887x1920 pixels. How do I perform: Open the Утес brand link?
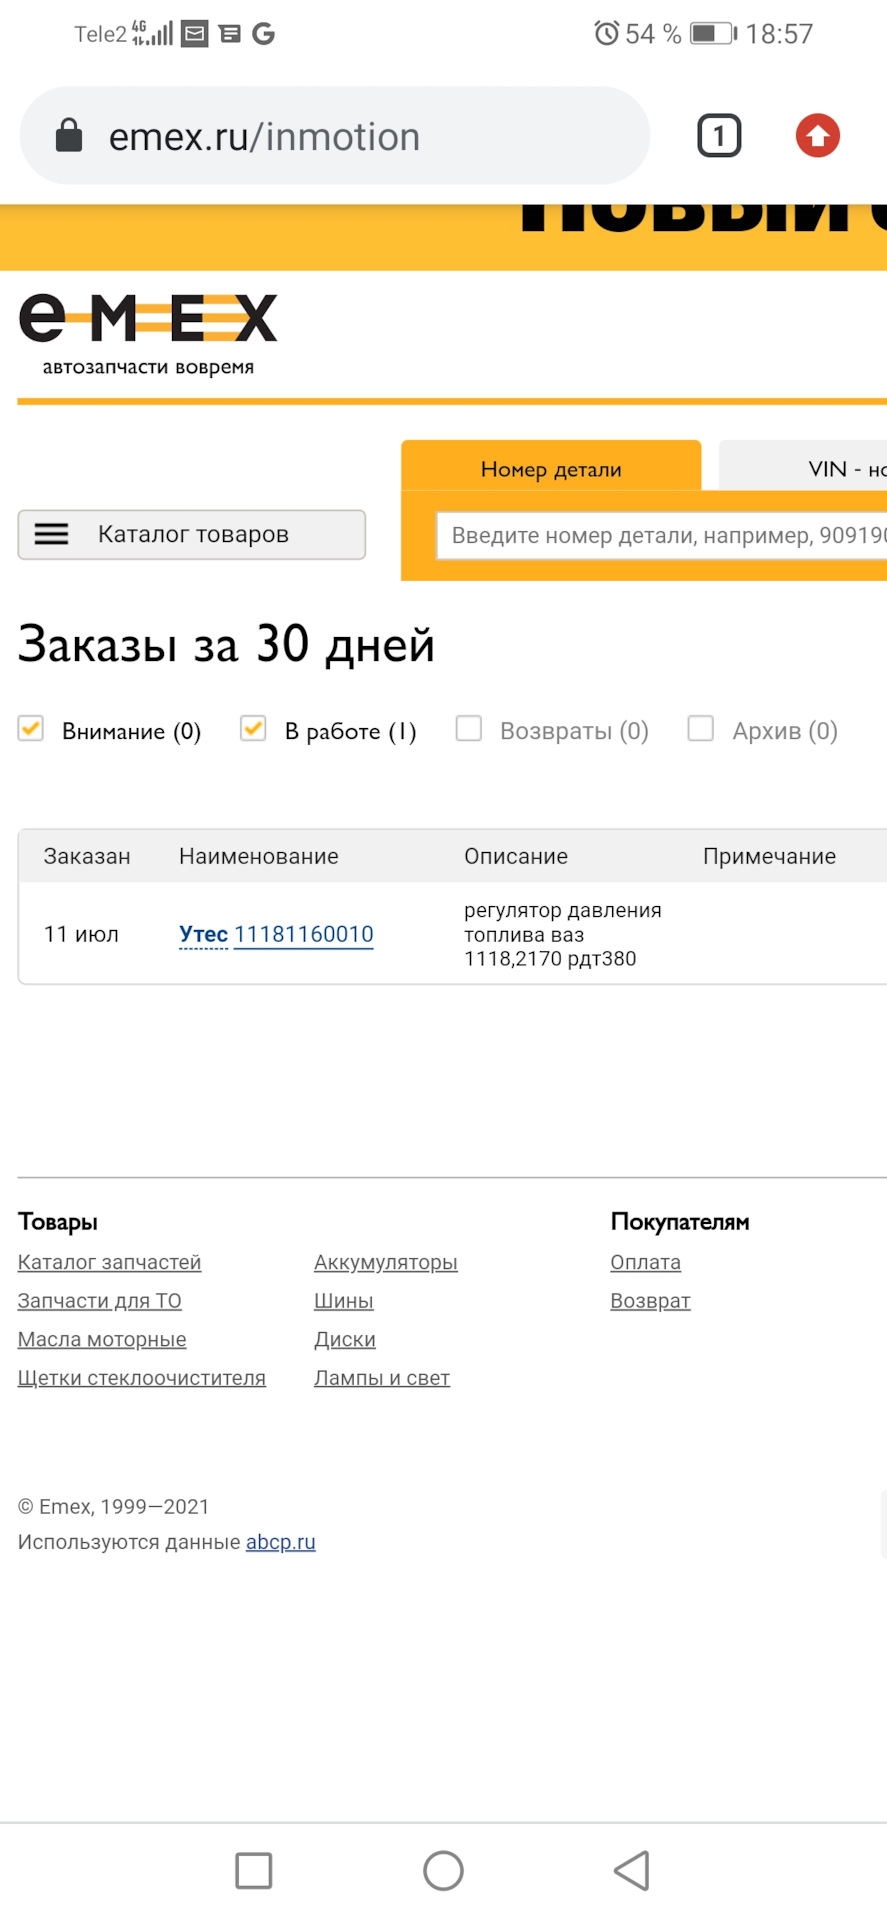(203, 934)
